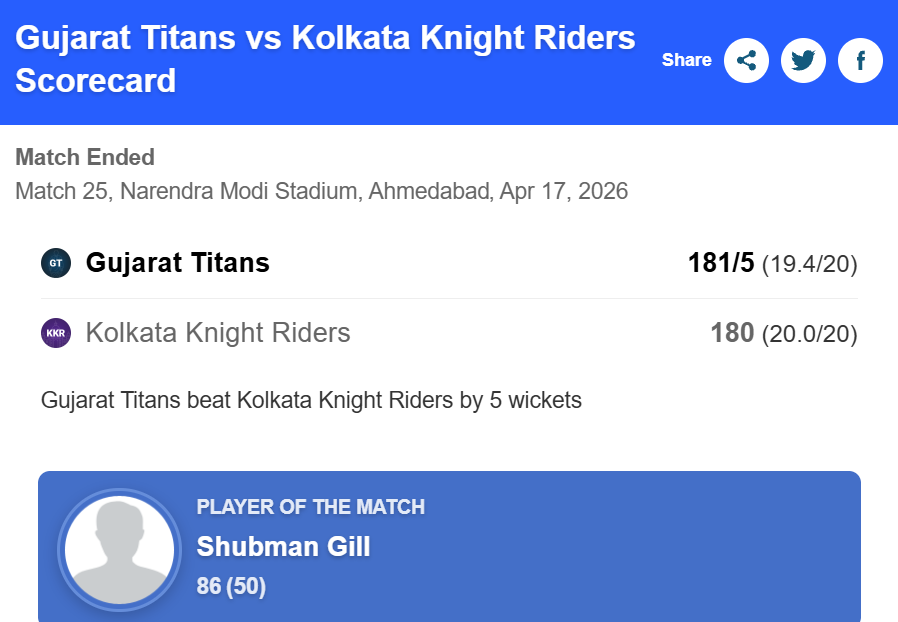The width and height of the screenshot is (898, 622).
Task: Click the Player of the Match label
Action: [x=310, y=506]
